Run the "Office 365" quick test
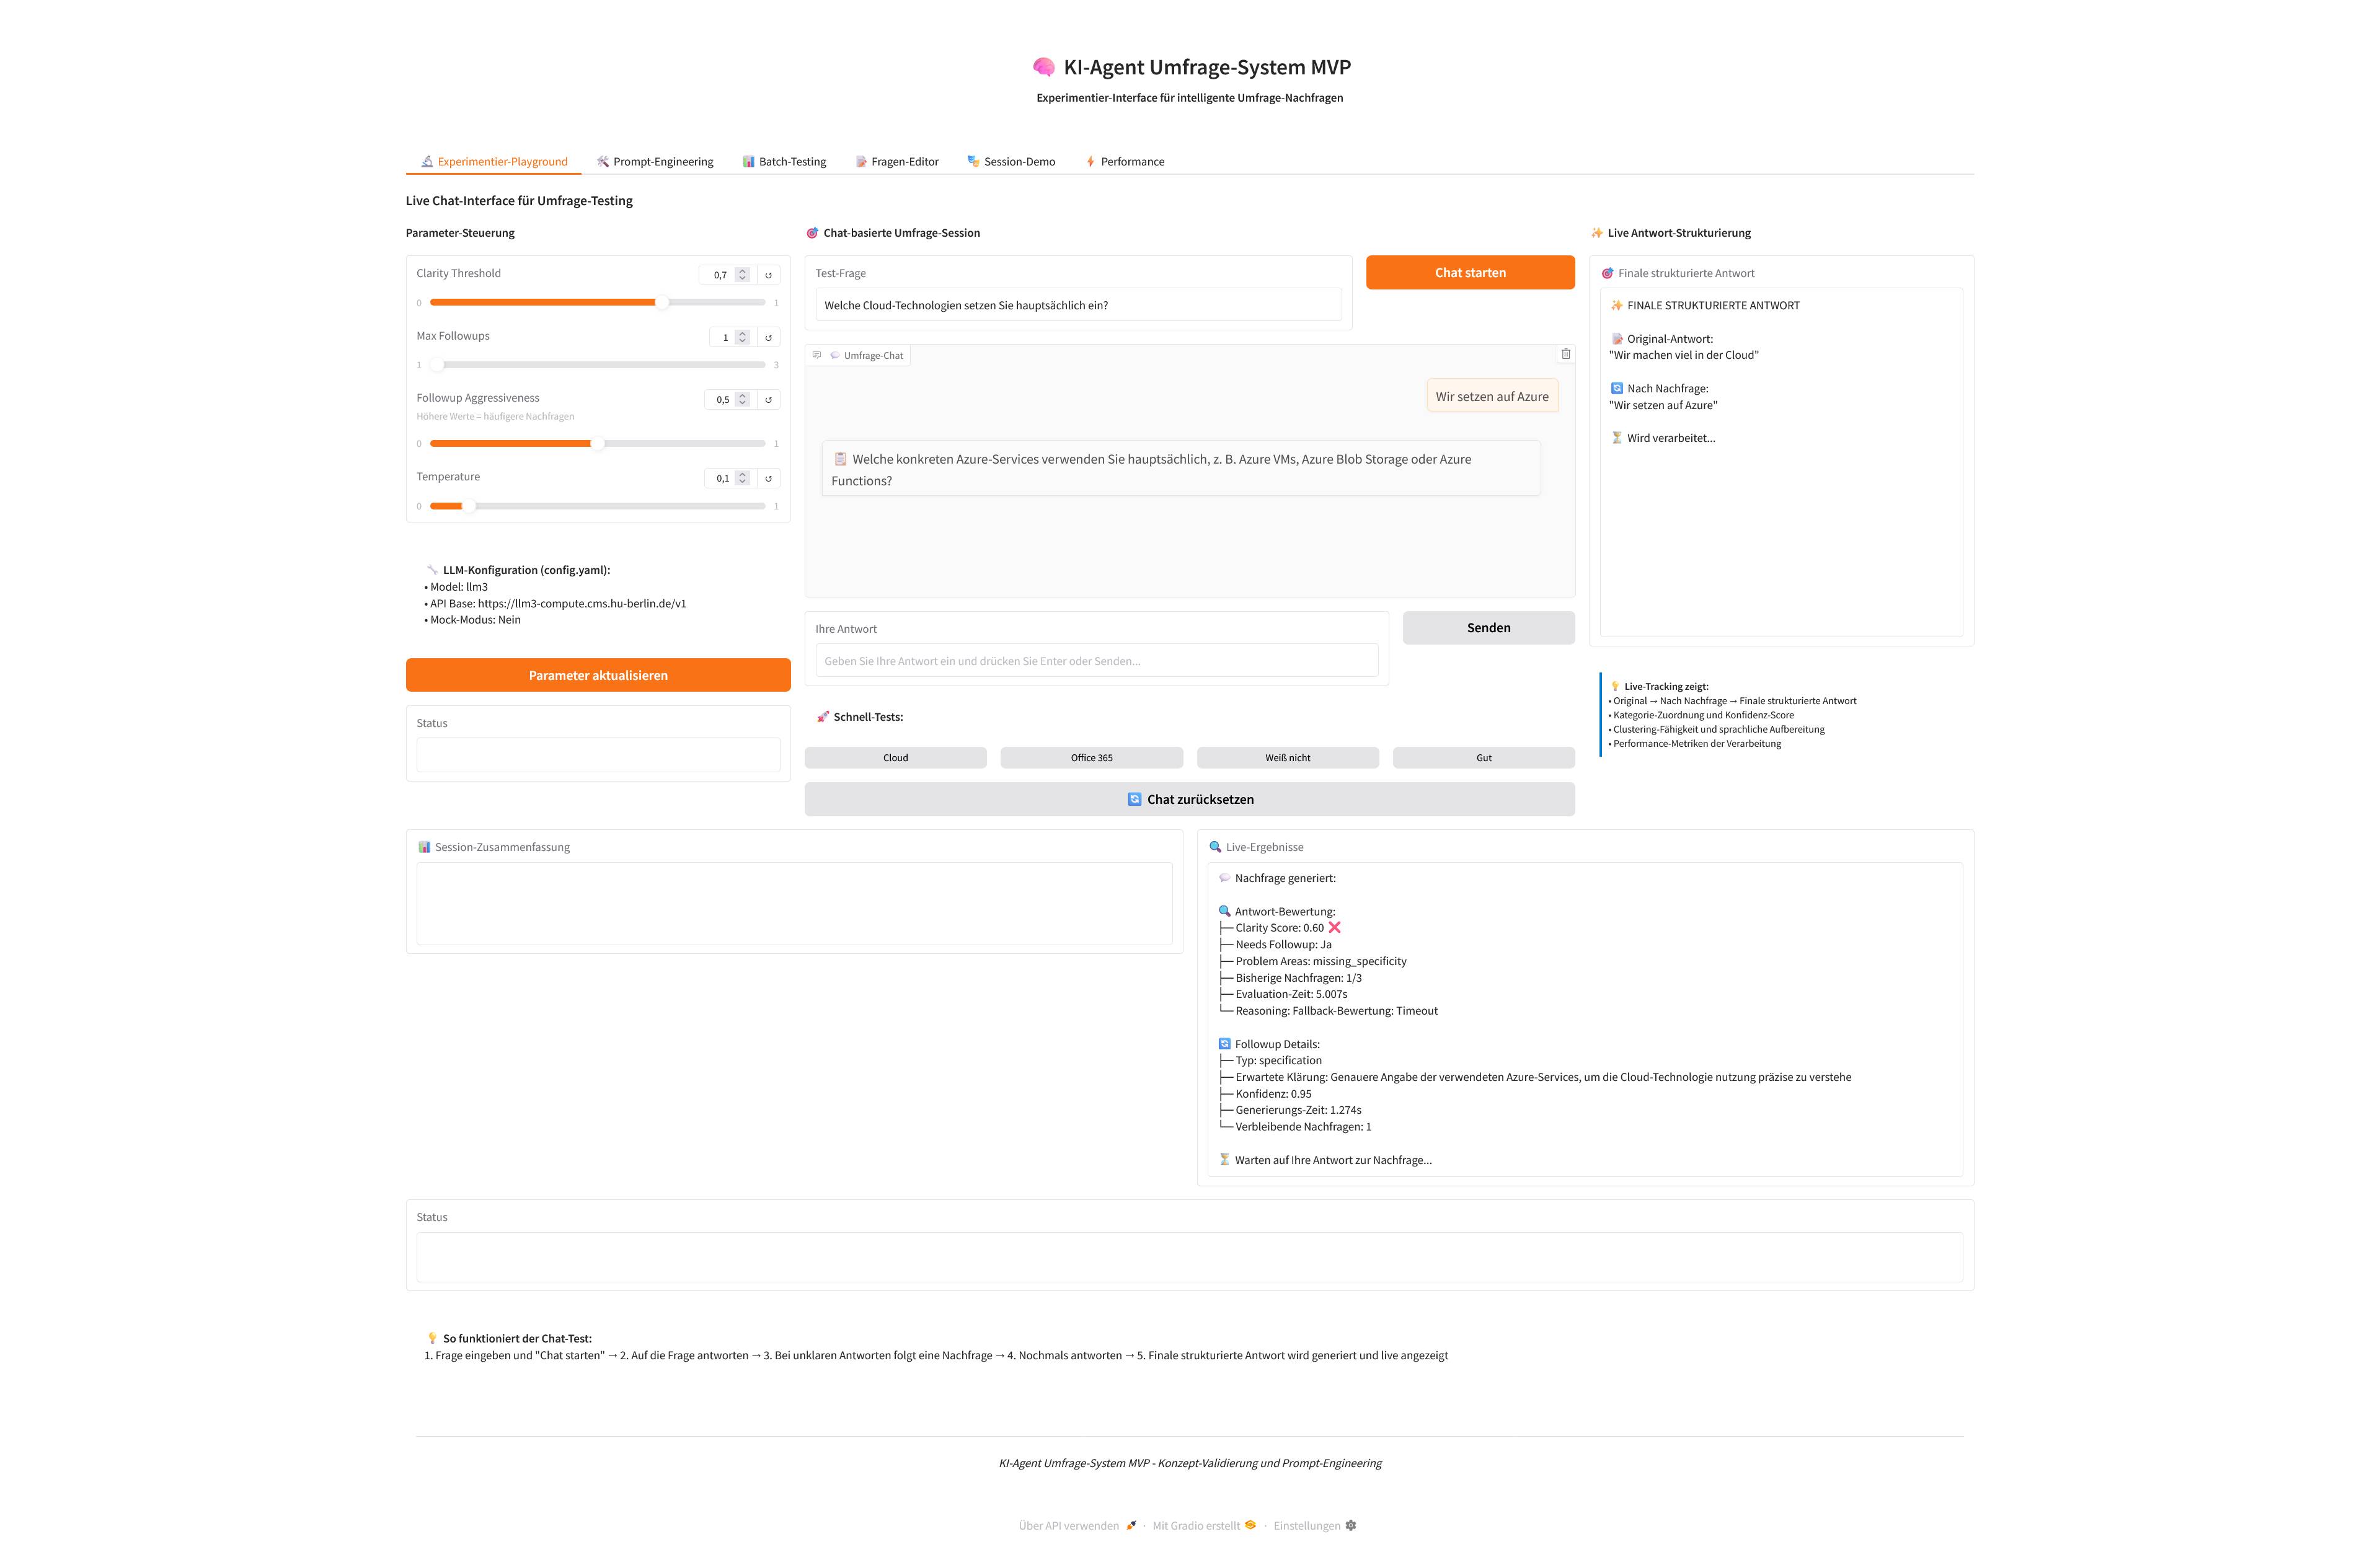 (1090, 757)
